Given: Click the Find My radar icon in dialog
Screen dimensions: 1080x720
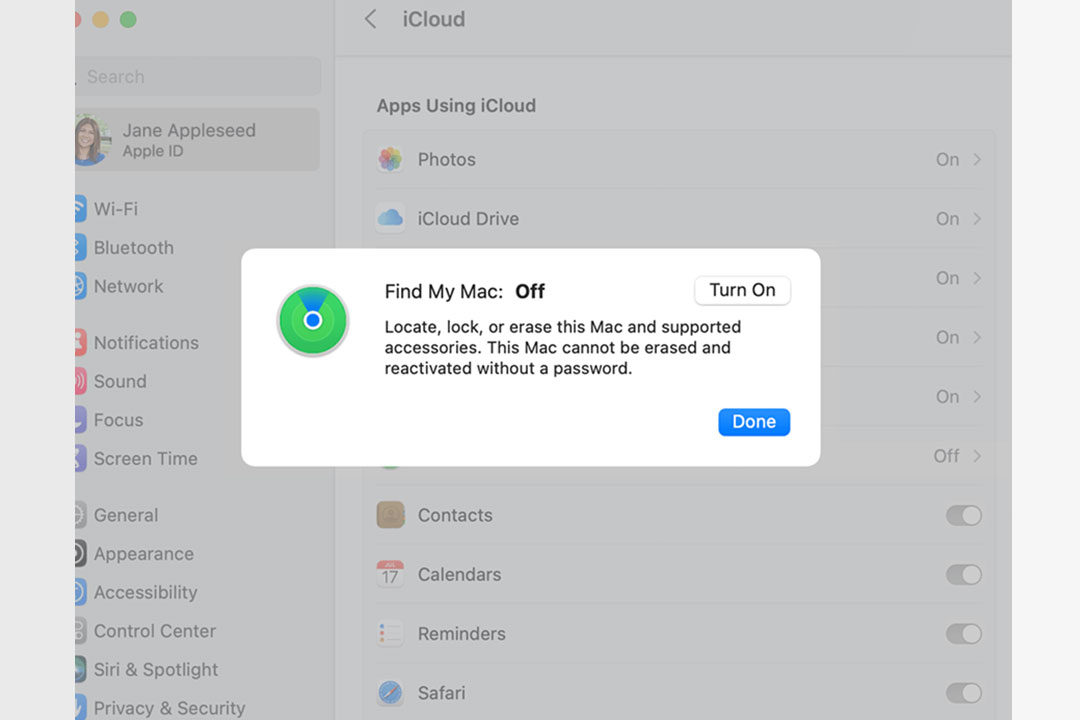Looking at the screenshot, I should coord(313,320).
